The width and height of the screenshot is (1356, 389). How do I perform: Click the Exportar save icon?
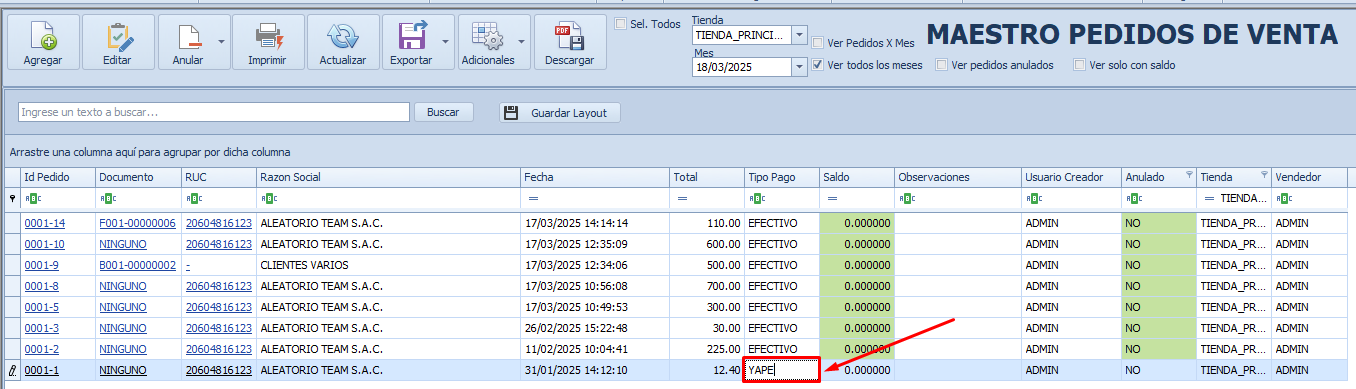coord(412,35)
